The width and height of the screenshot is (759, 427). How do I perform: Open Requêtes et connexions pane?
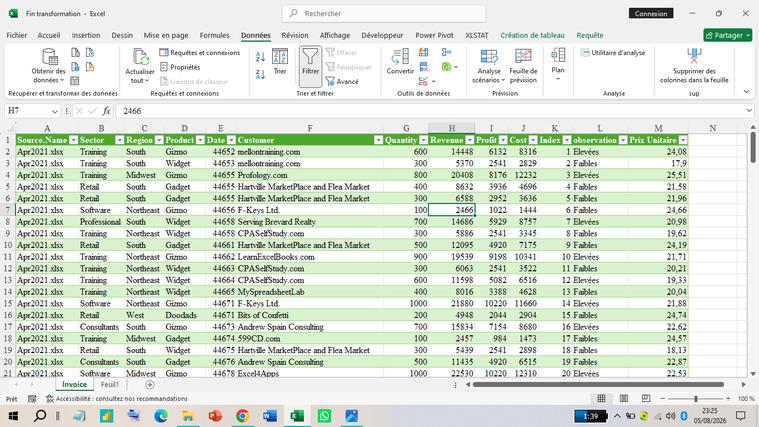click(200, 52)
